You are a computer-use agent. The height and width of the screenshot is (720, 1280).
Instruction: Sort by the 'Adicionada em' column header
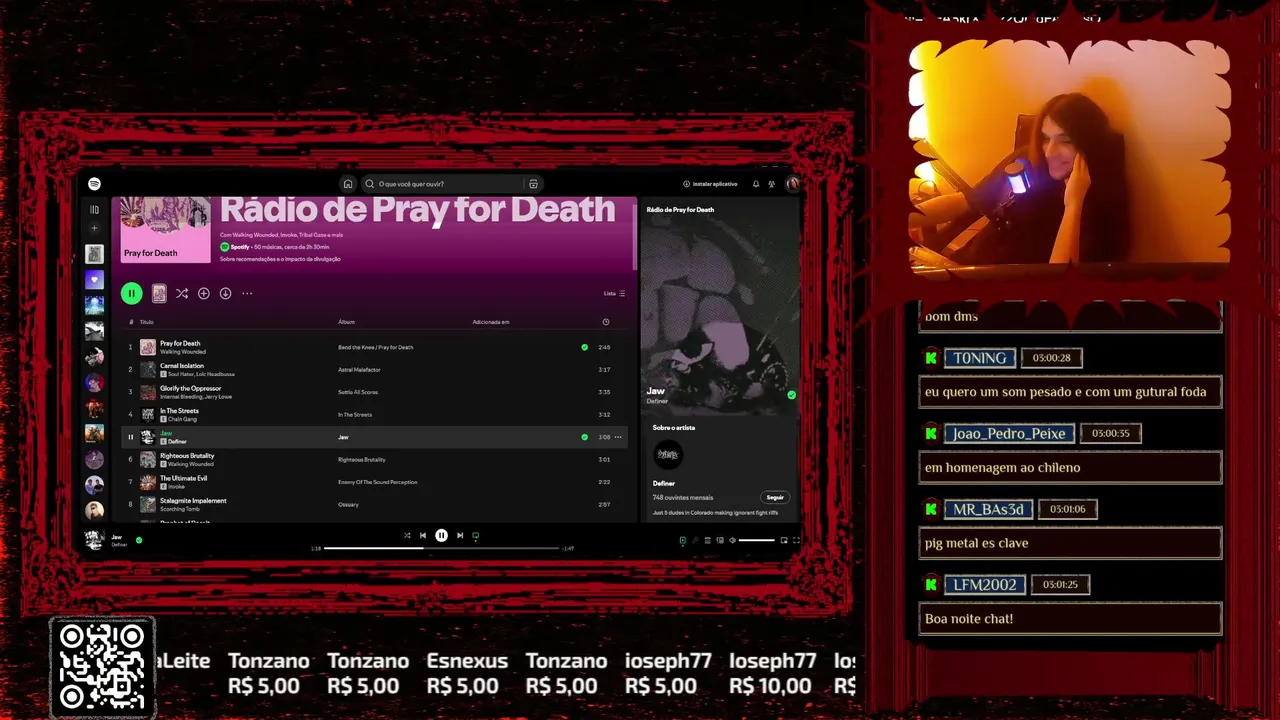[x=491, y=322]
